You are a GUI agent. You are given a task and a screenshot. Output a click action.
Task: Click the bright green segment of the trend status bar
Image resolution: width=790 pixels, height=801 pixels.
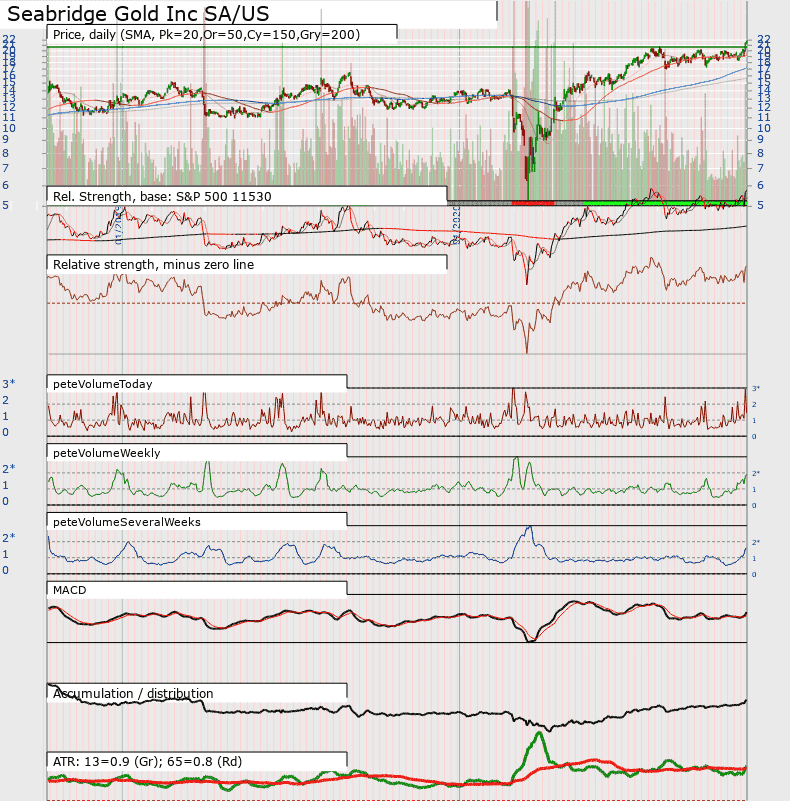pyautogui.click(x=665, y=203)
